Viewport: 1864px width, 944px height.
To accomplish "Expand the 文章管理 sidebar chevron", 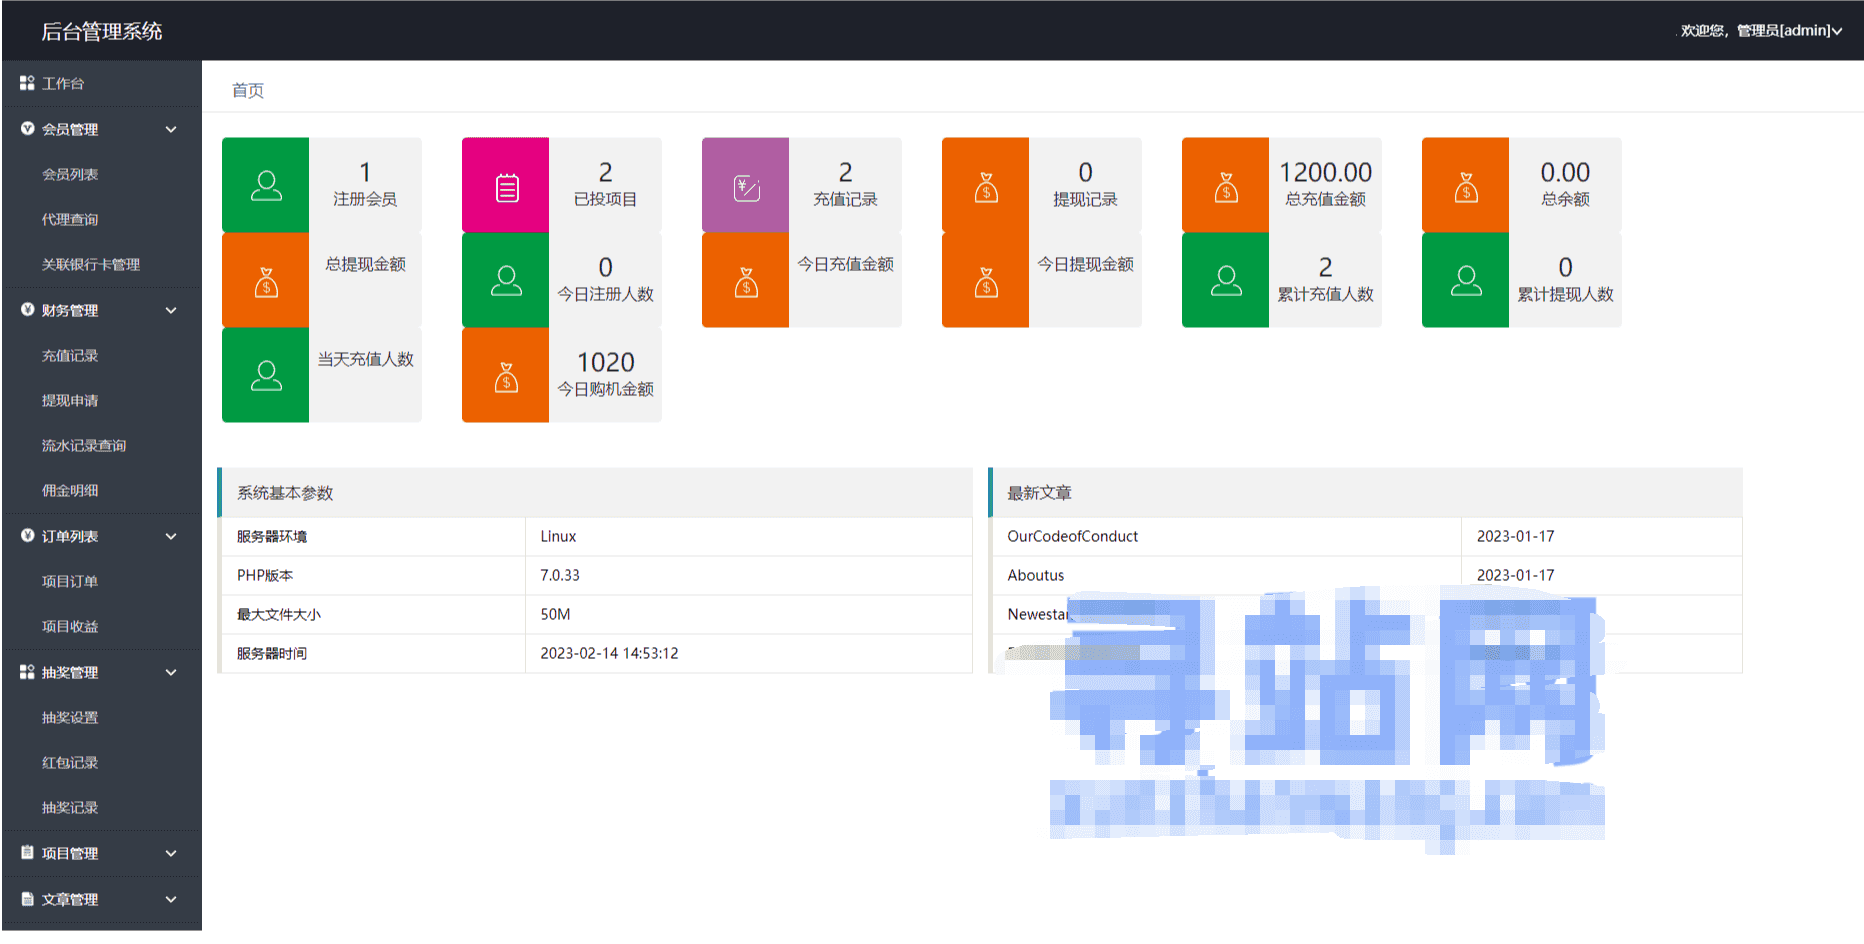I will point(171,899).
